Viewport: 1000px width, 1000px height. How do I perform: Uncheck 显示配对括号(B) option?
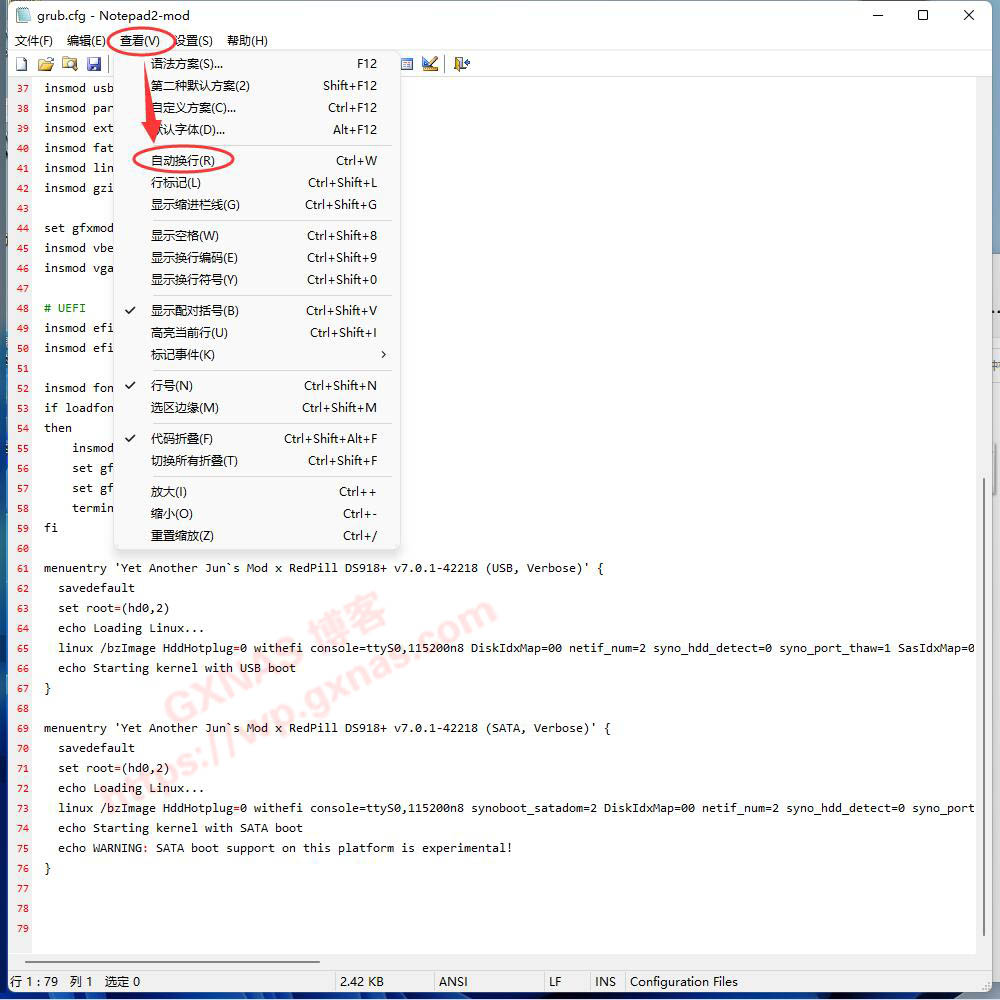tap(195, 311)
